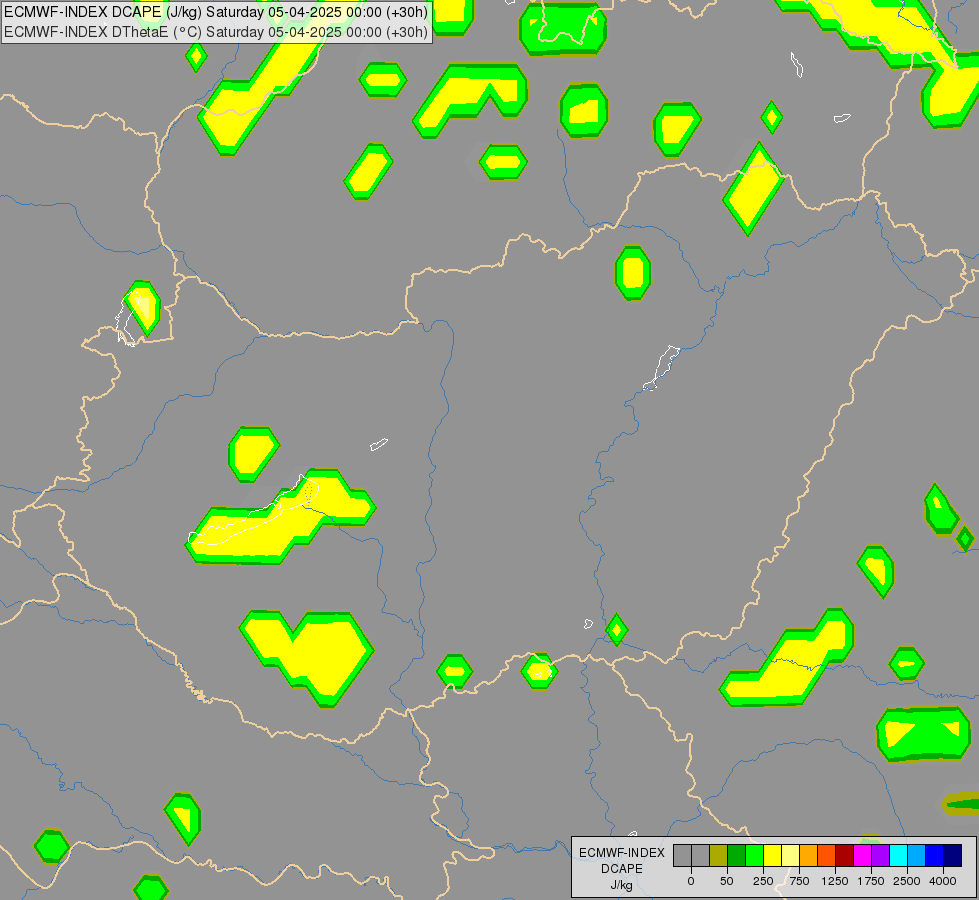Viewport: 979px width, 900px height.
Task: Click the legend tick label '4000'
Action: [943, 881]
